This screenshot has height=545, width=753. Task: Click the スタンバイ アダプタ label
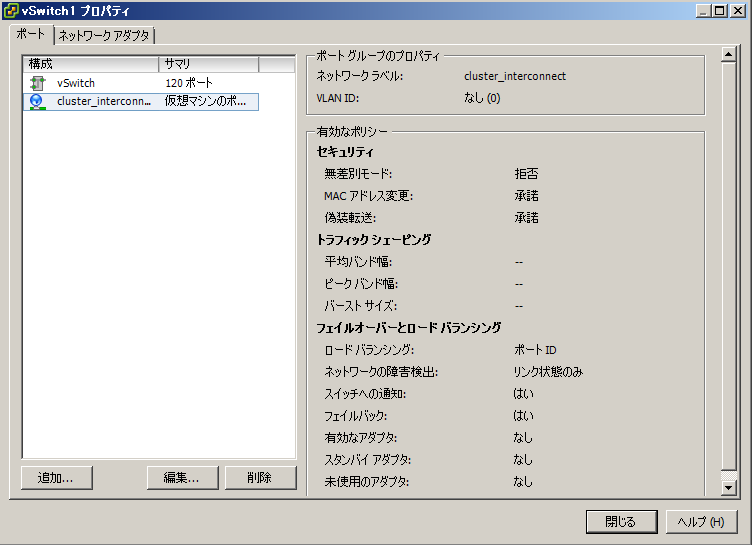367,460
